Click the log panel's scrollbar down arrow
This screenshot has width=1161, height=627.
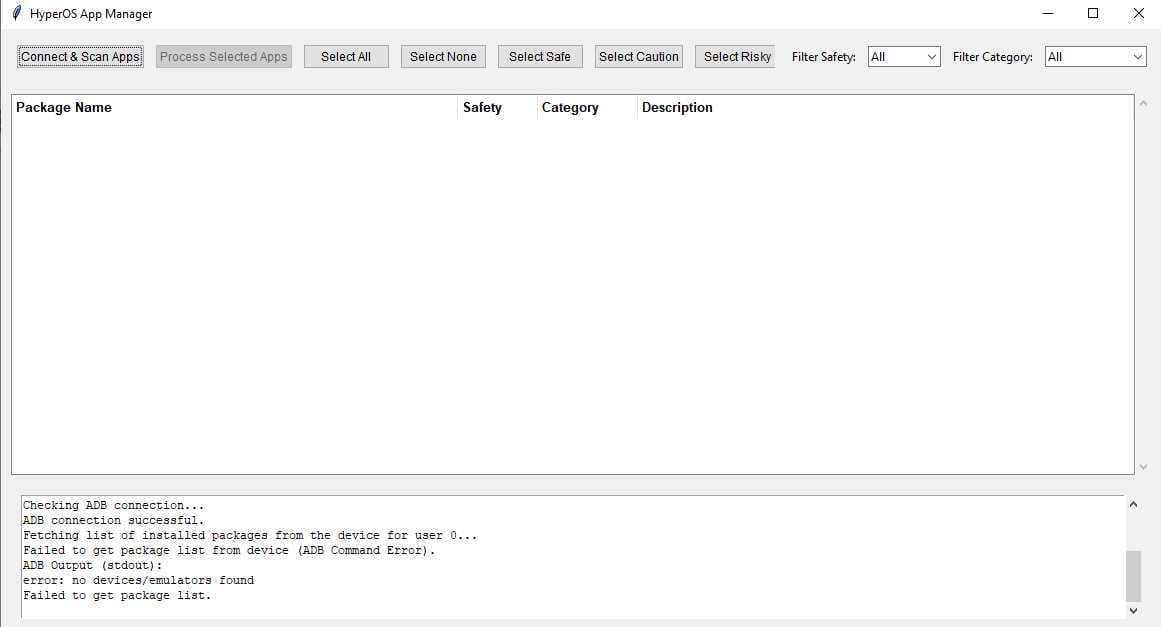tap(1134, 610)
